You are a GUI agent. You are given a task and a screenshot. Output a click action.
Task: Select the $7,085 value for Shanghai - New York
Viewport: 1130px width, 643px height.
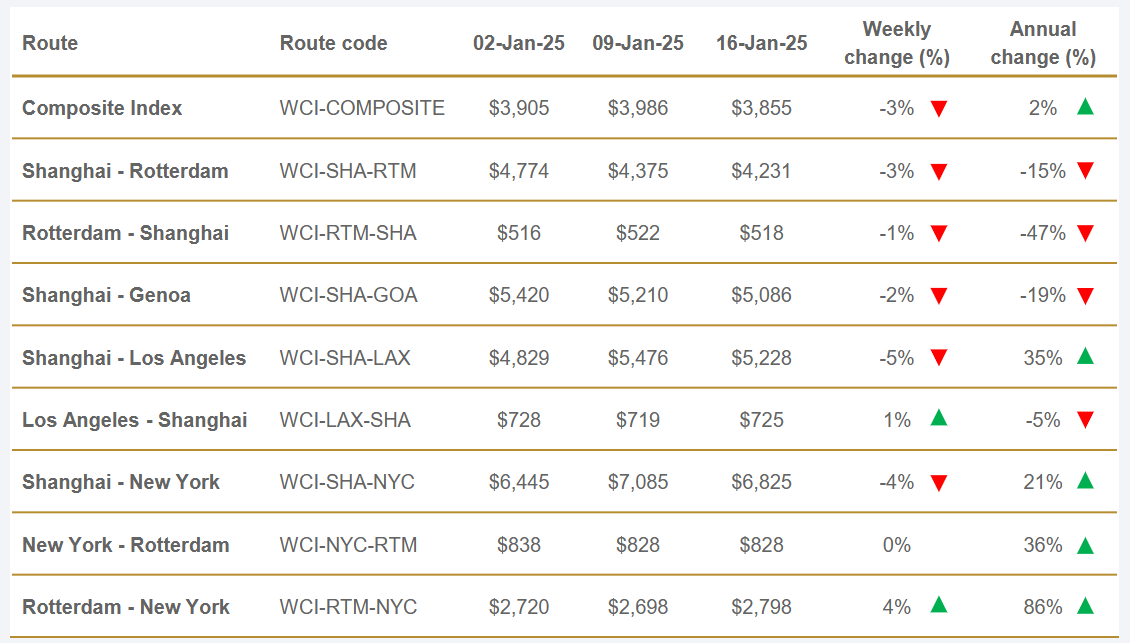(638, 482)
